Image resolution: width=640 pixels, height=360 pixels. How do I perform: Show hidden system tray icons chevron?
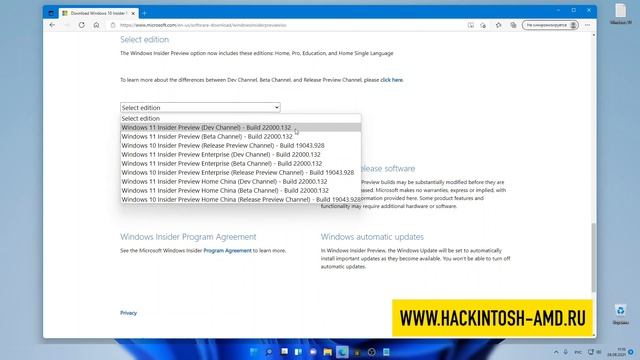pos(556,352)
